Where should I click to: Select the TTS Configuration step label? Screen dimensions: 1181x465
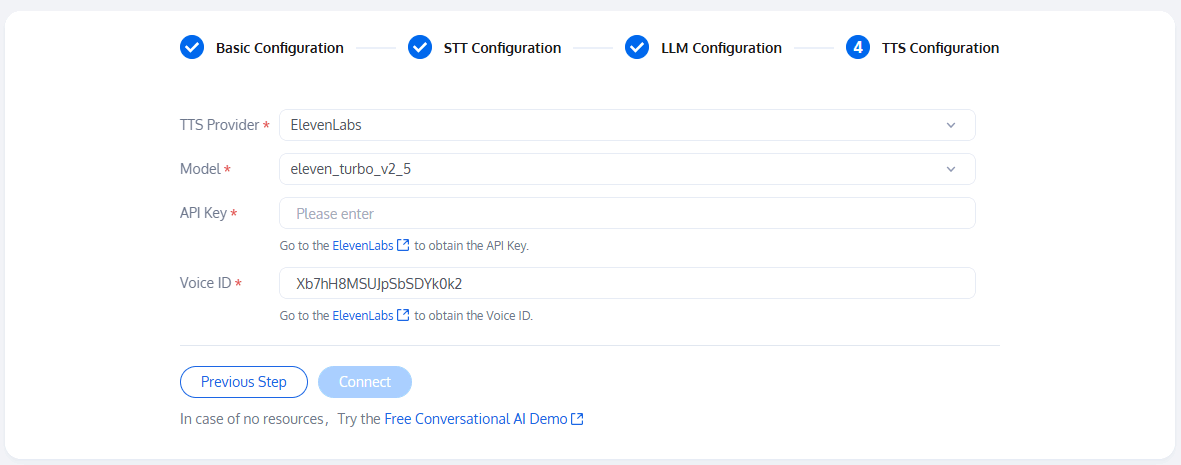click(940, 48)
